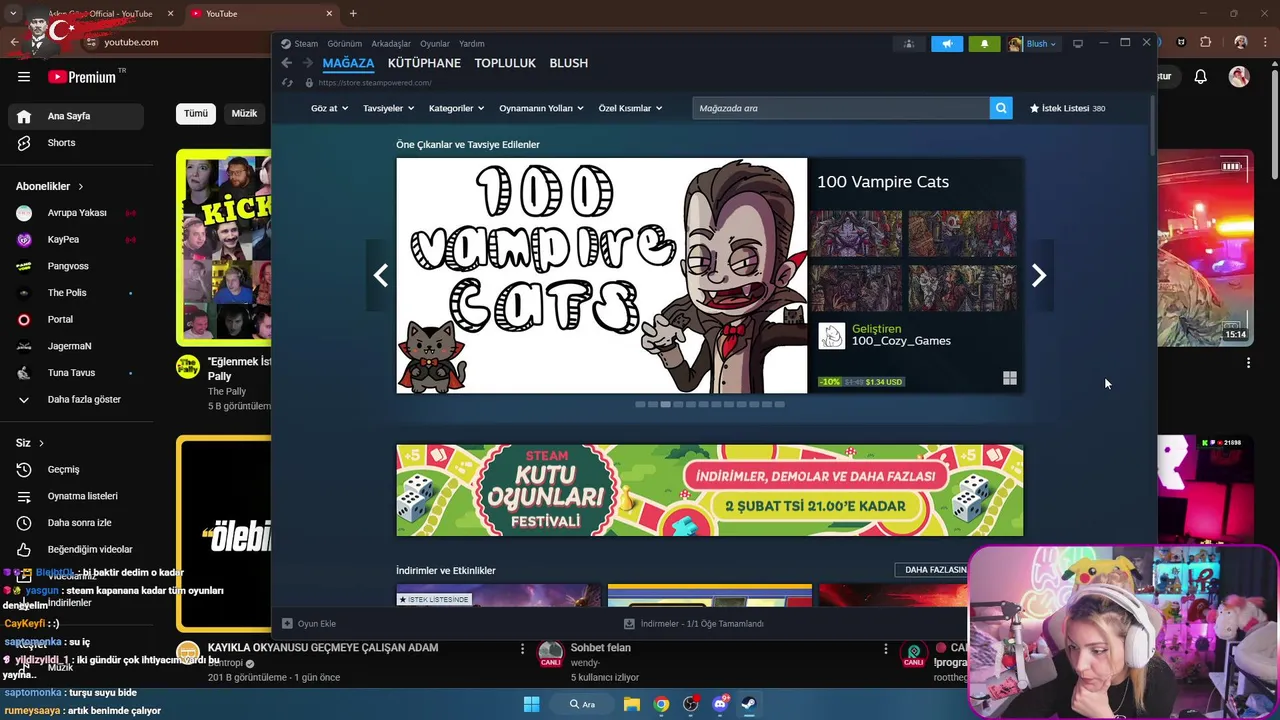Open Geçmiş history in YouTube sidebar
The height and width of the screenshot is (720, 1280).
point(76,469)
